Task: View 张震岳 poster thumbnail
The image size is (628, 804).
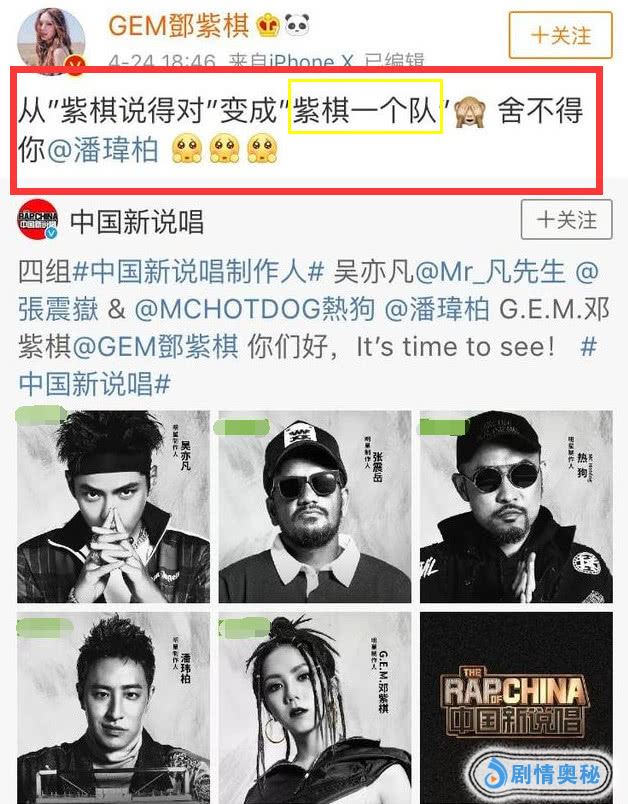Action: point(315,506)
